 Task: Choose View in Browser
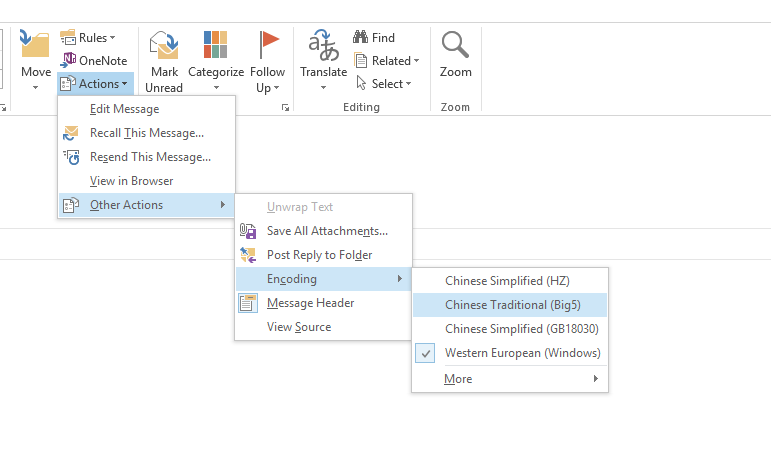click(x=146, y=181)
